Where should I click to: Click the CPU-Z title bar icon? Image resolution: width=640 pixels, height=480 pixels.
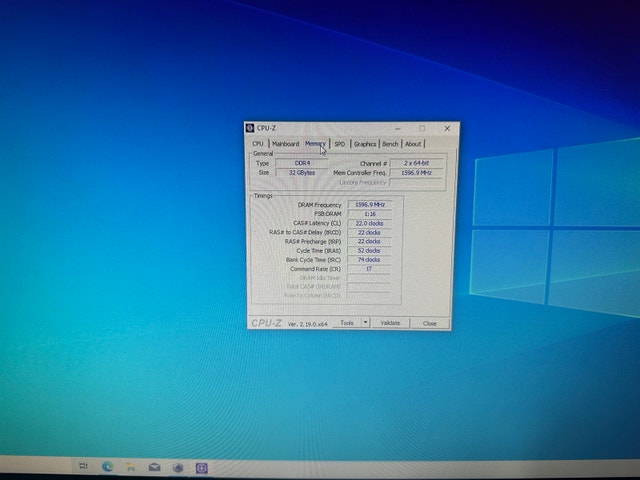click(x=250, y=128)
